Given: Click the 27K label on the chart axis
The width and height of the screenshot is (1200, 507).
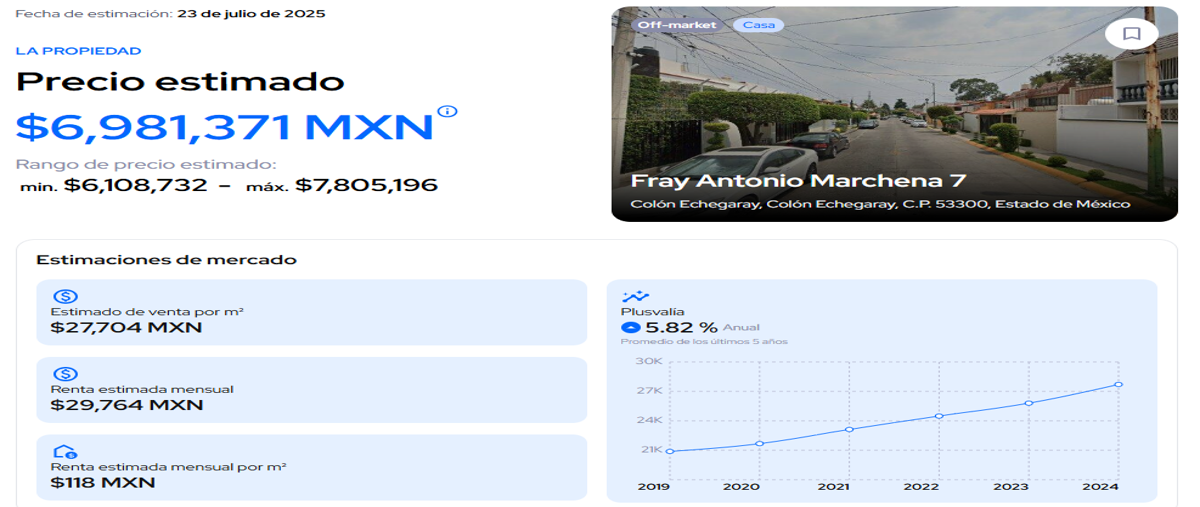Looking at the screenshot, I should [x=650, y=391].
